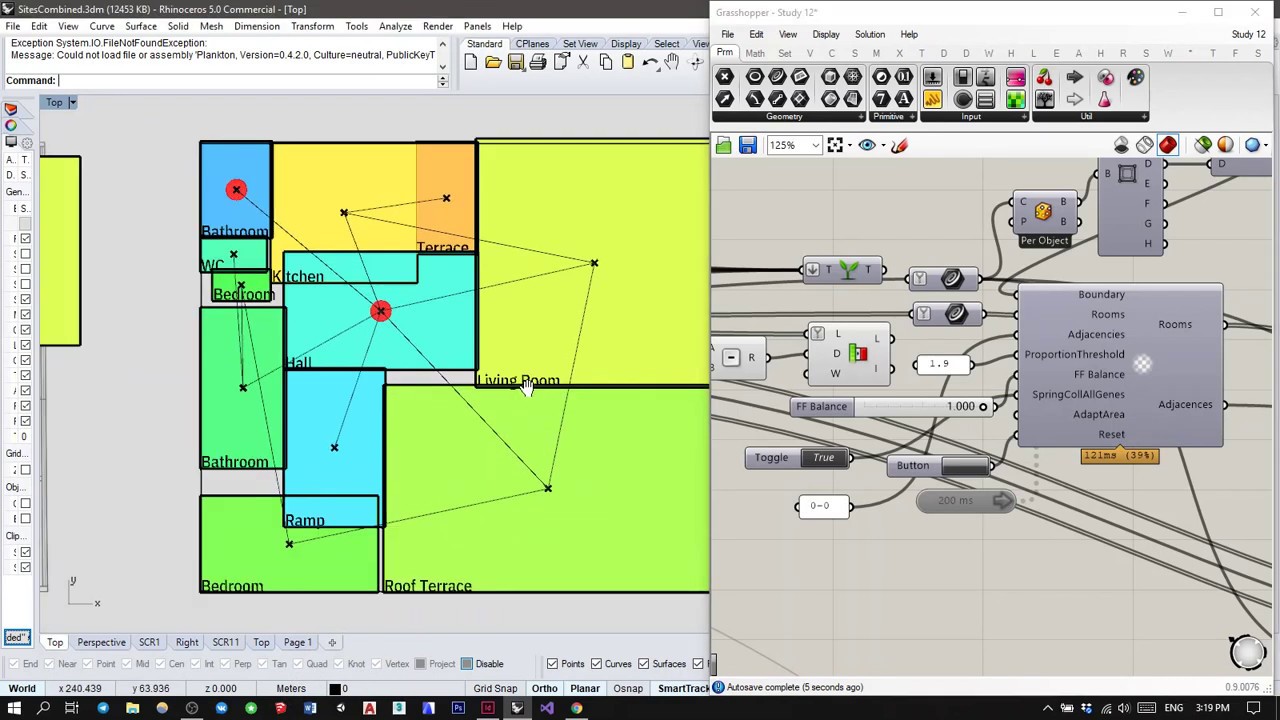Screen dimensions: 1280x720
Task: Click the Rhino Command input field
Action: click(x=248, y=80)
